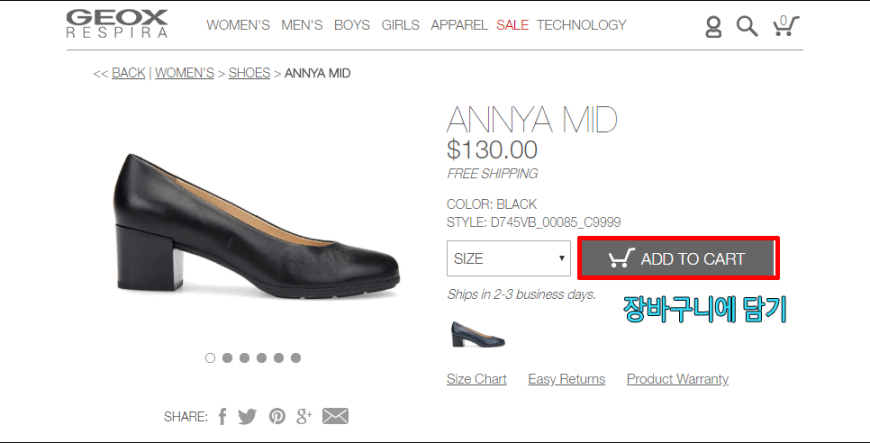The height and width of the screenshot is (443, 870).
Task: Go to SHOES in the breadcrumb
Action: (249, 73)
